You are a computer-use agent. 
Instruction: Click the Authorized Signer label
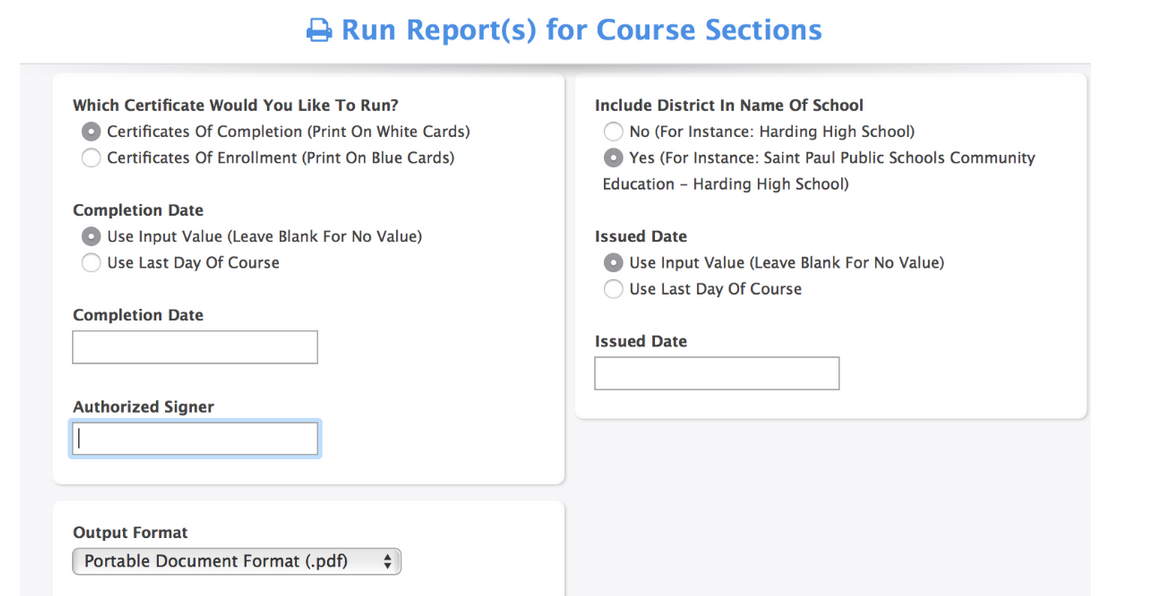[x=143, y=407]
